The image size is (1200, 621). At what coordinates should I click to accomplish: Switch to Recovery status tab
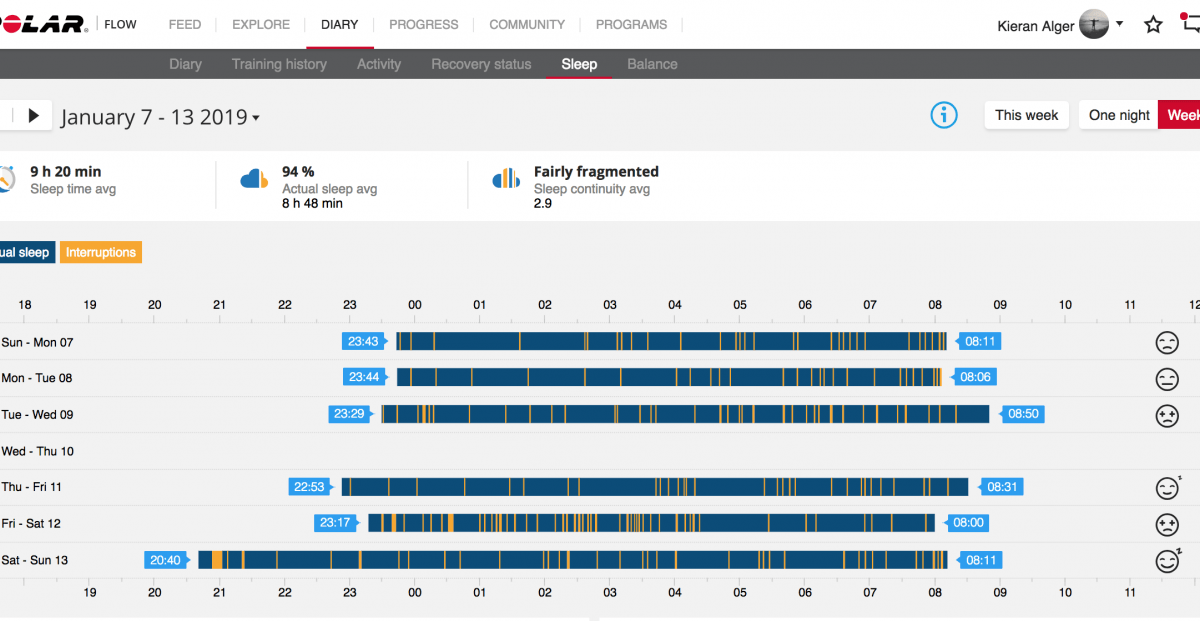pos(481,64)
